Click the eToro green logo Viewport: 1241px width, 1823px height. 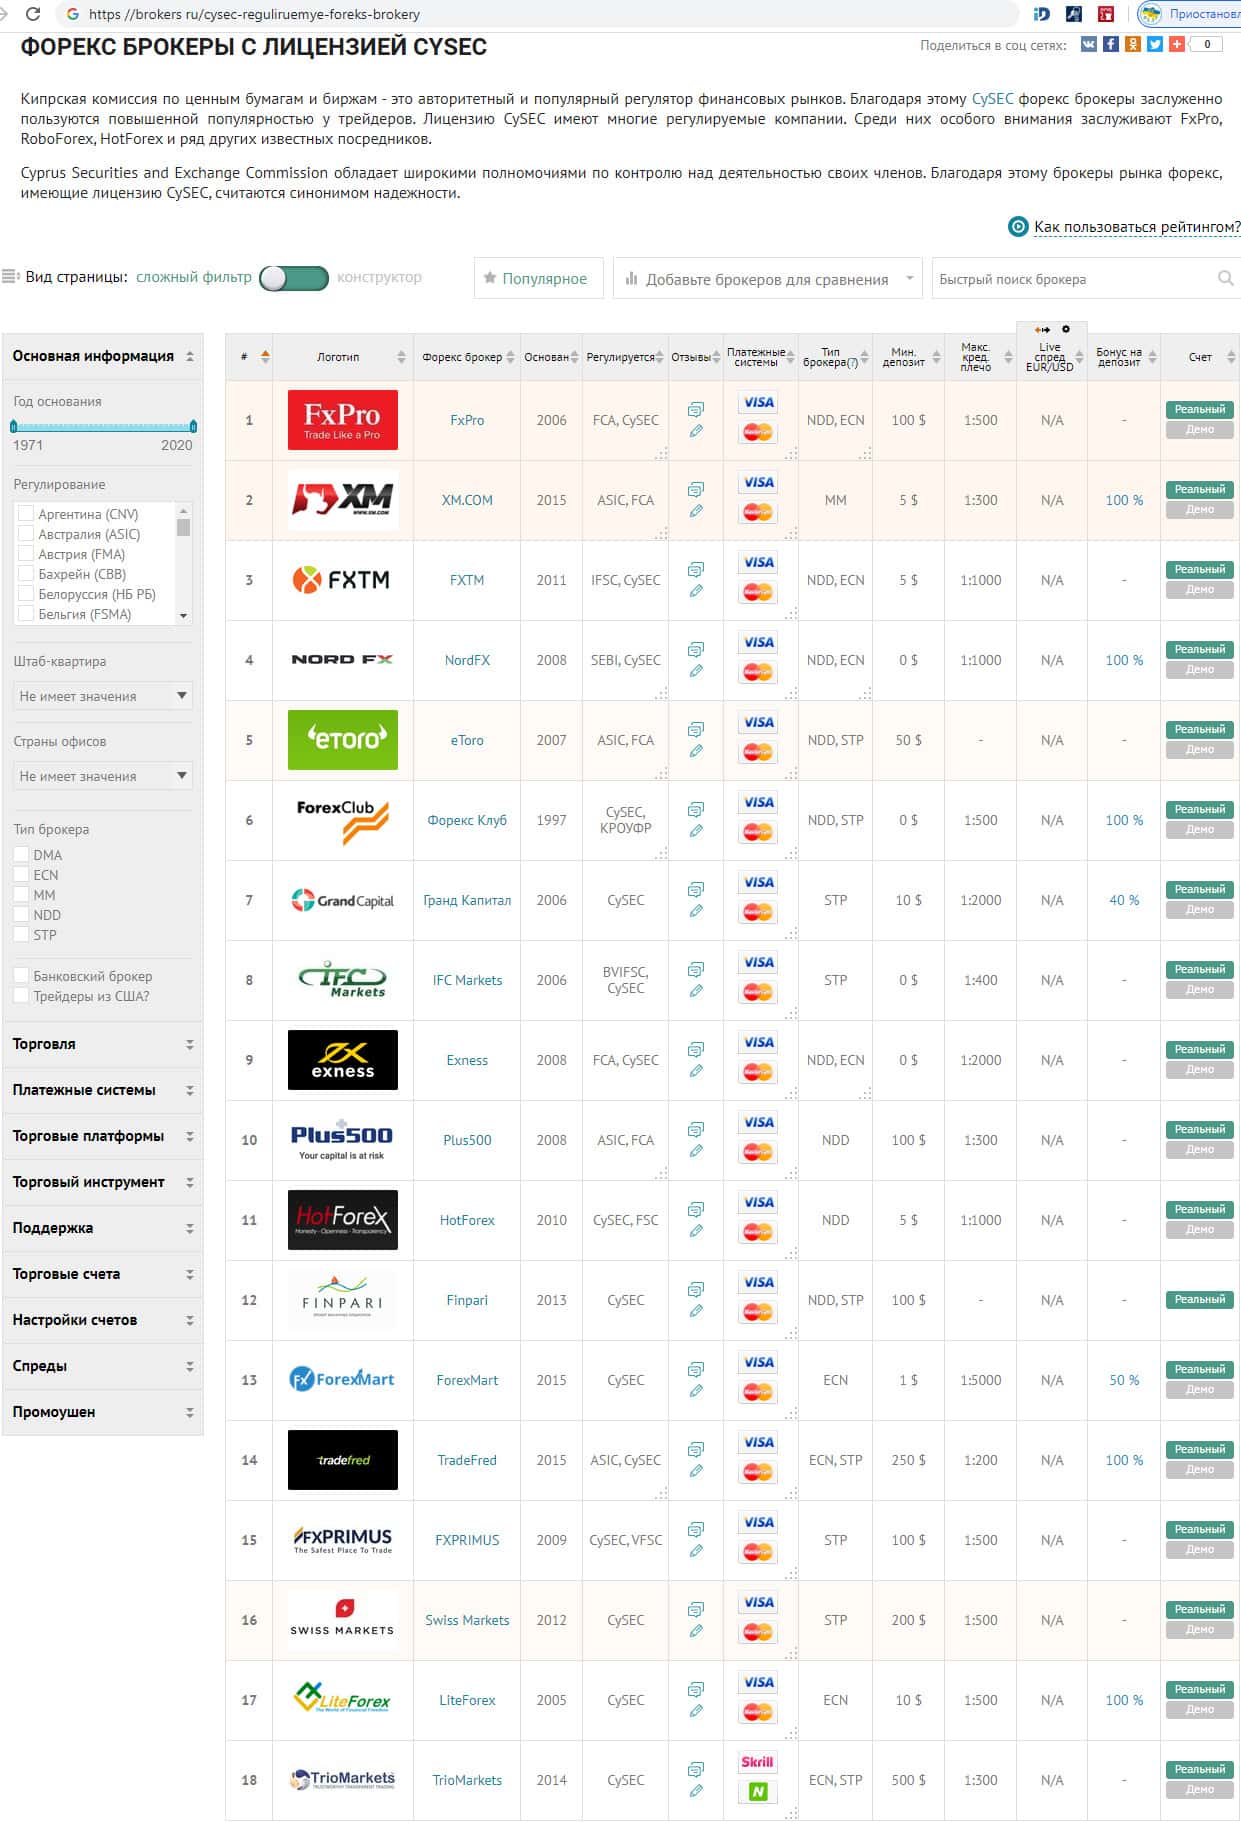[x=343, y=740]
